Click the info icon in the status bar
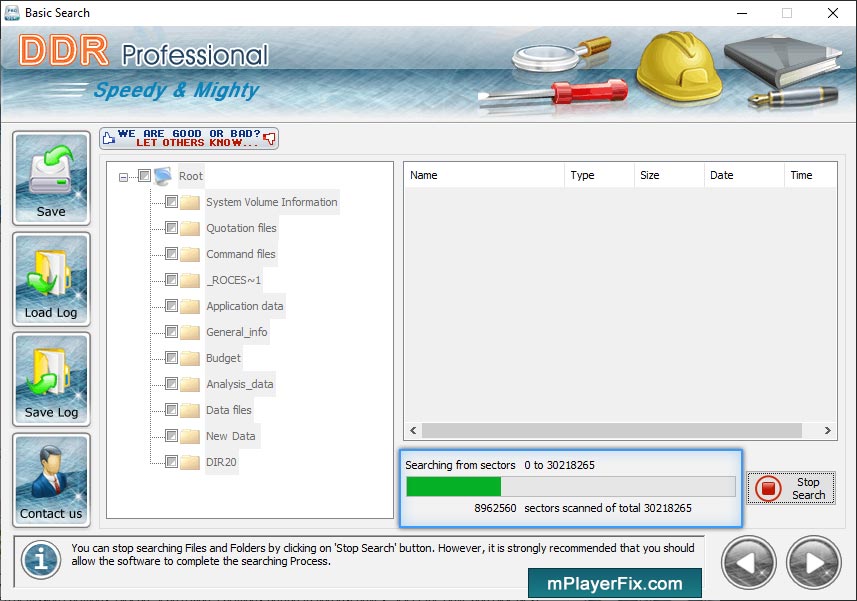This screenshot has width=857, height=601. (41, 560)
